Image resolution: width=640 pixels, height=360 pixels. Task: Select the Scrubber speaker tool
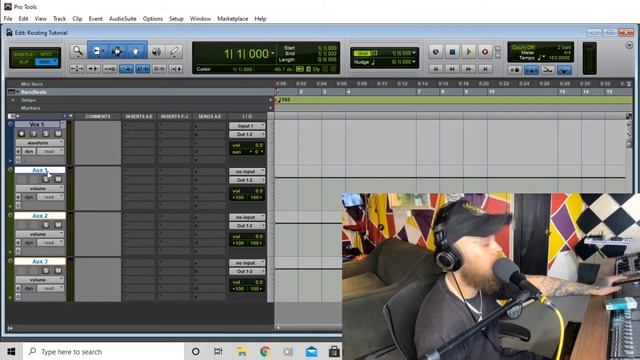coord(156,51)
